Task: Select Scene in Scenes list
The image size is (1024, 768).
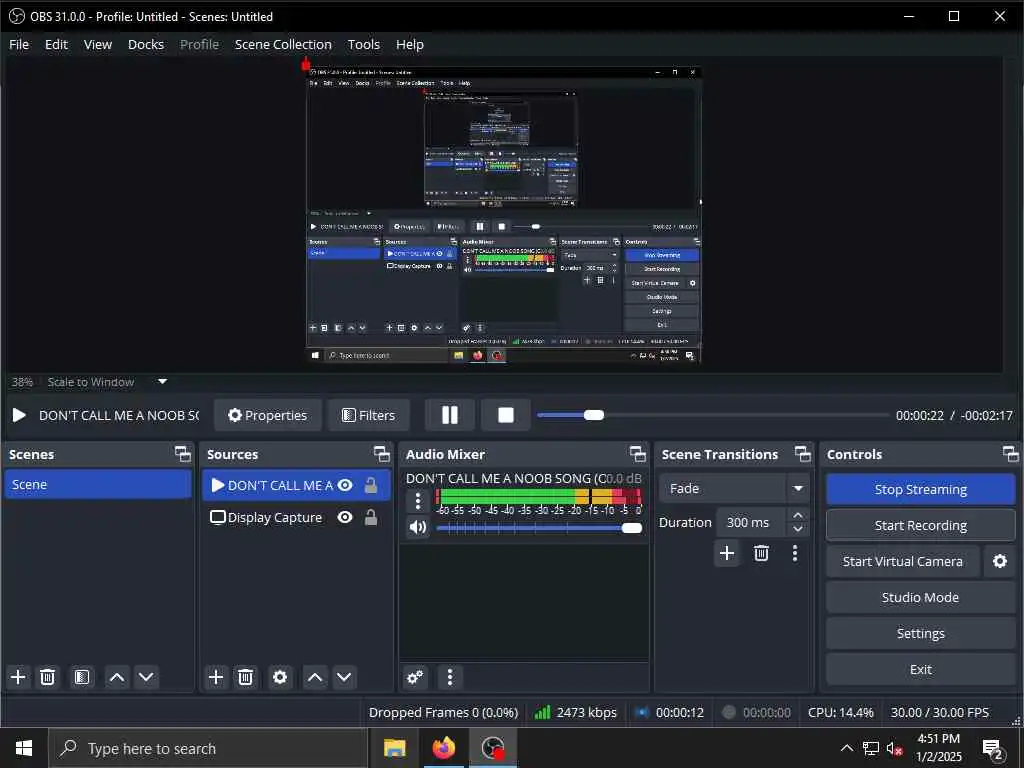Action: point(98,485)
